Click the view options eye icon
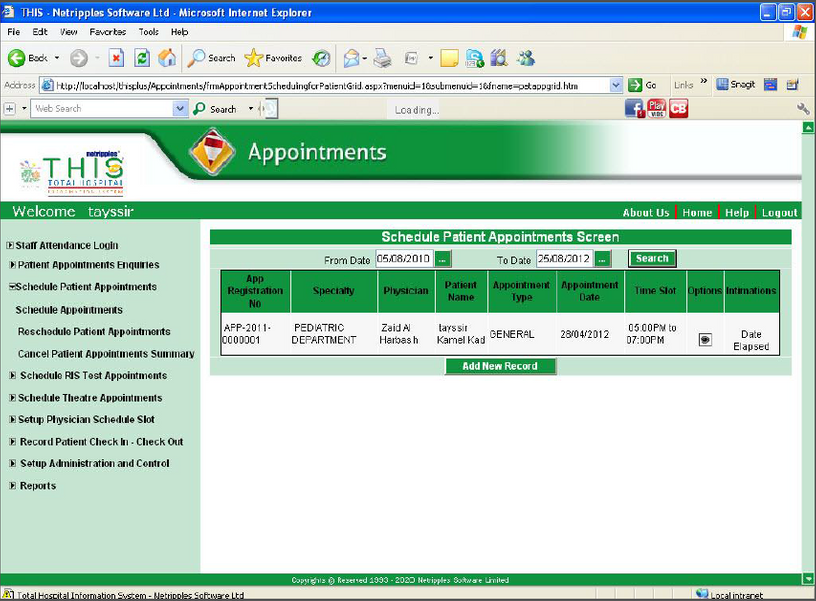 tap(705, 340)
